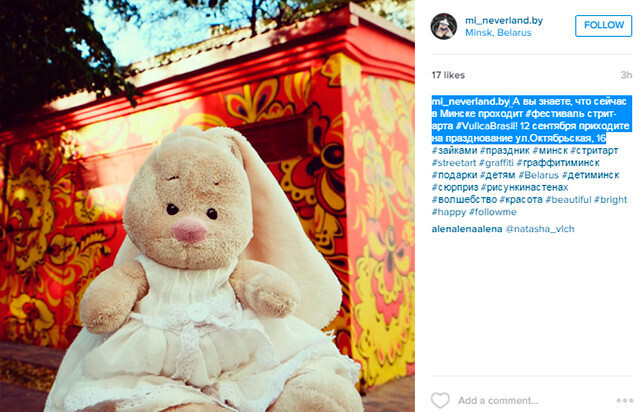640x412 pixels.
Task: Open the mi_neverland.by profile avatar
Action: click(444, 26)
